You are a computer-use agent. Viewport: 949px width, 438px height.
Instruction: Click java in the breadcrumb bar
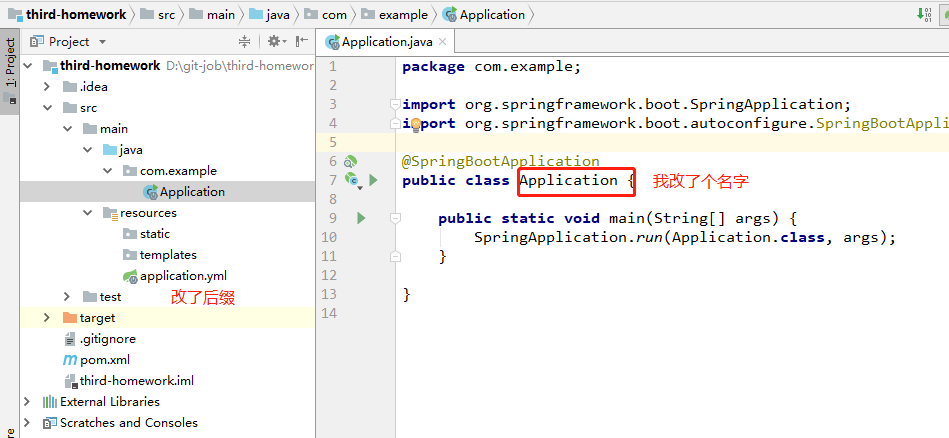(x=278, y=15)
